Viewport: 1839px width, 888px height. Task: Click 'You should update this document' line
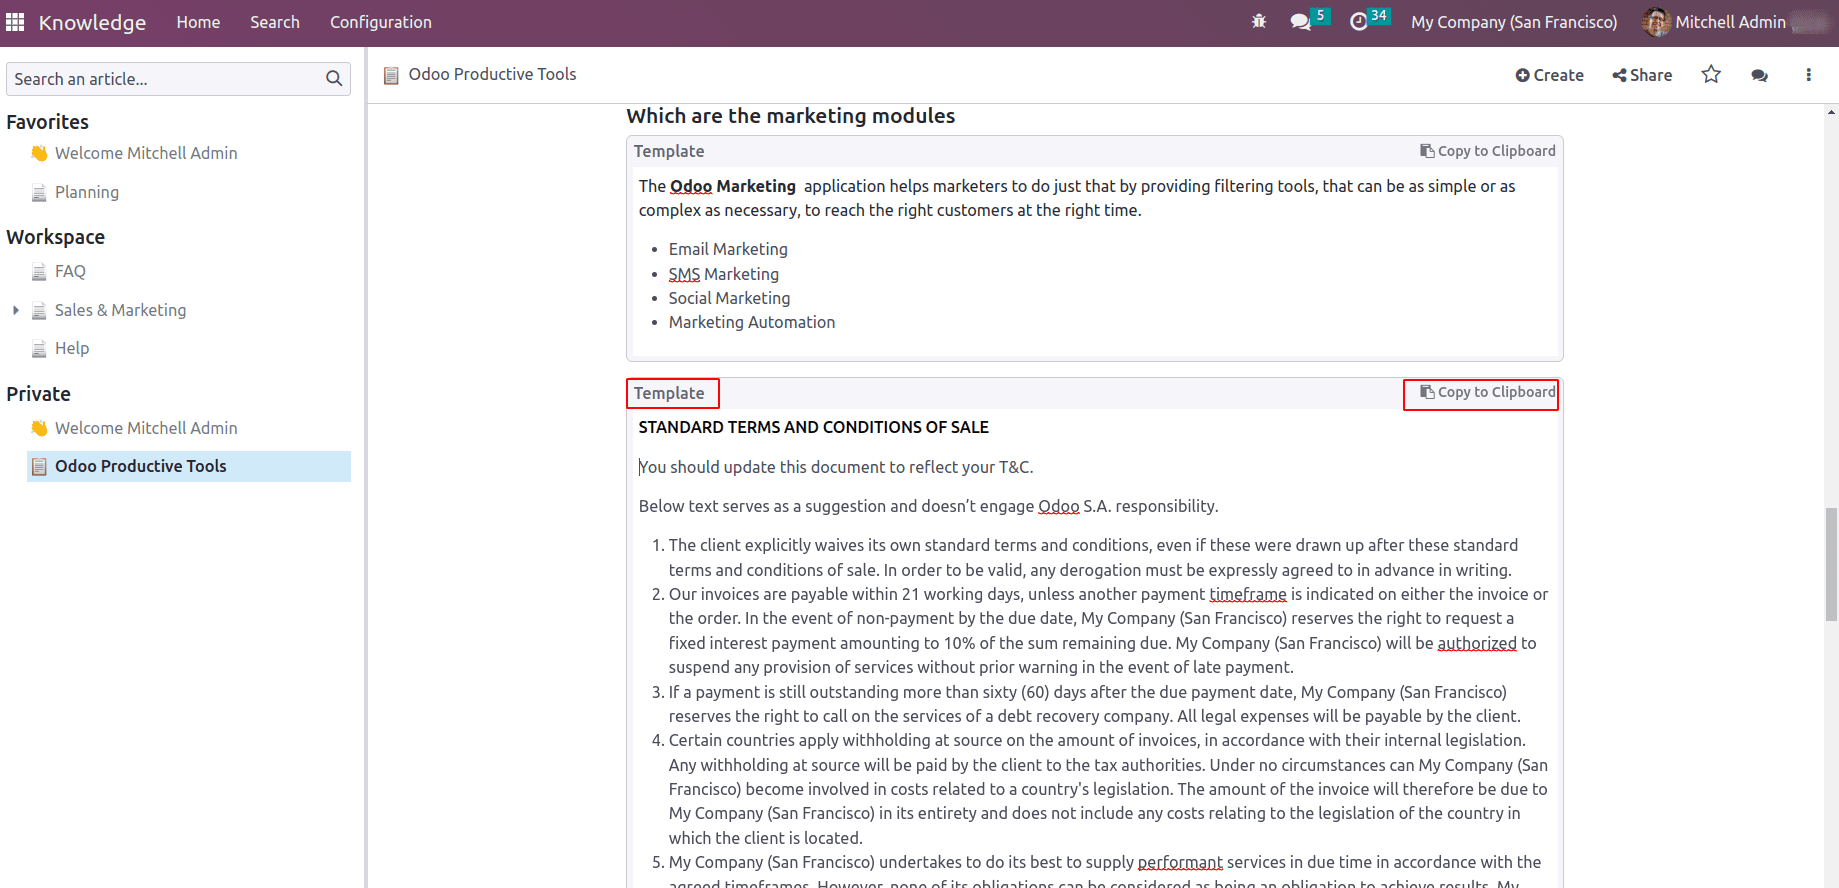click(836, 467)
